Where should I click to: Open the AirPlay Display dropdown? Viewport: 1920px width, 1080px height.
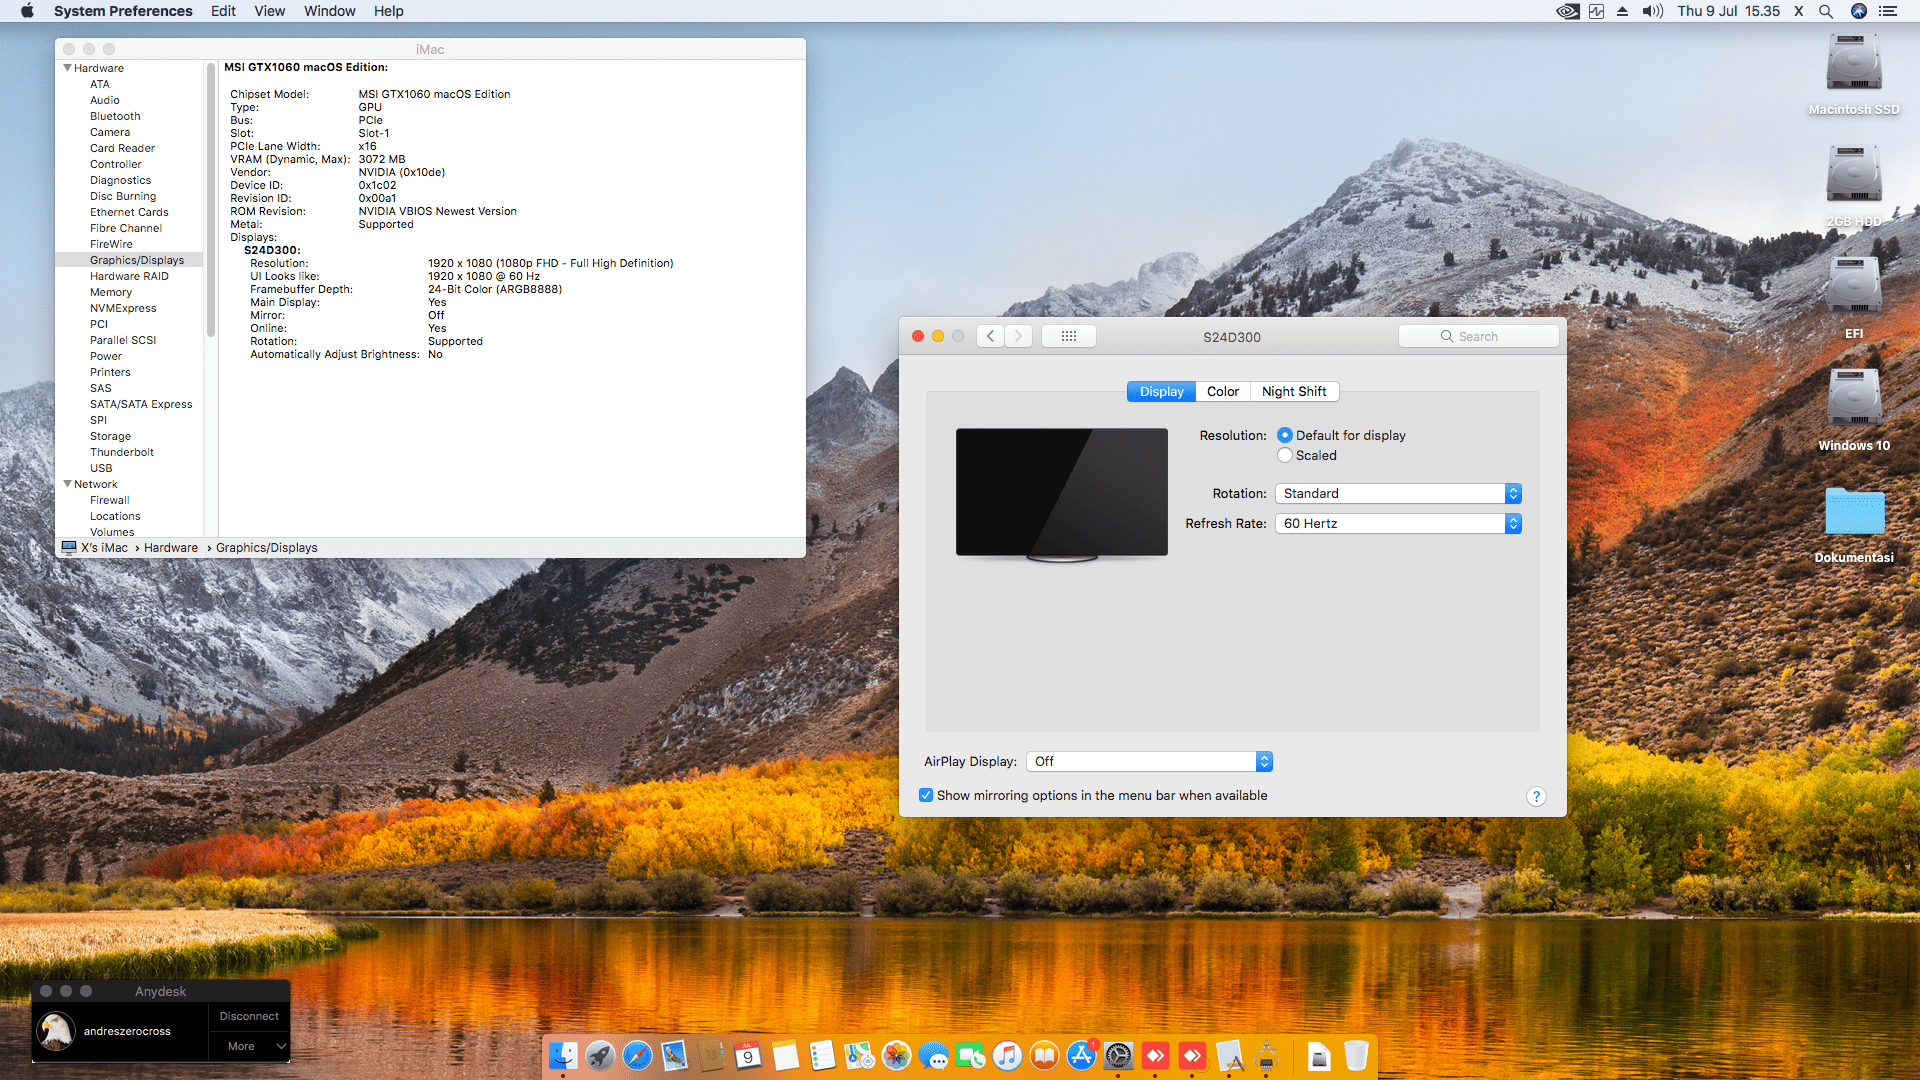pos(1149,761)
